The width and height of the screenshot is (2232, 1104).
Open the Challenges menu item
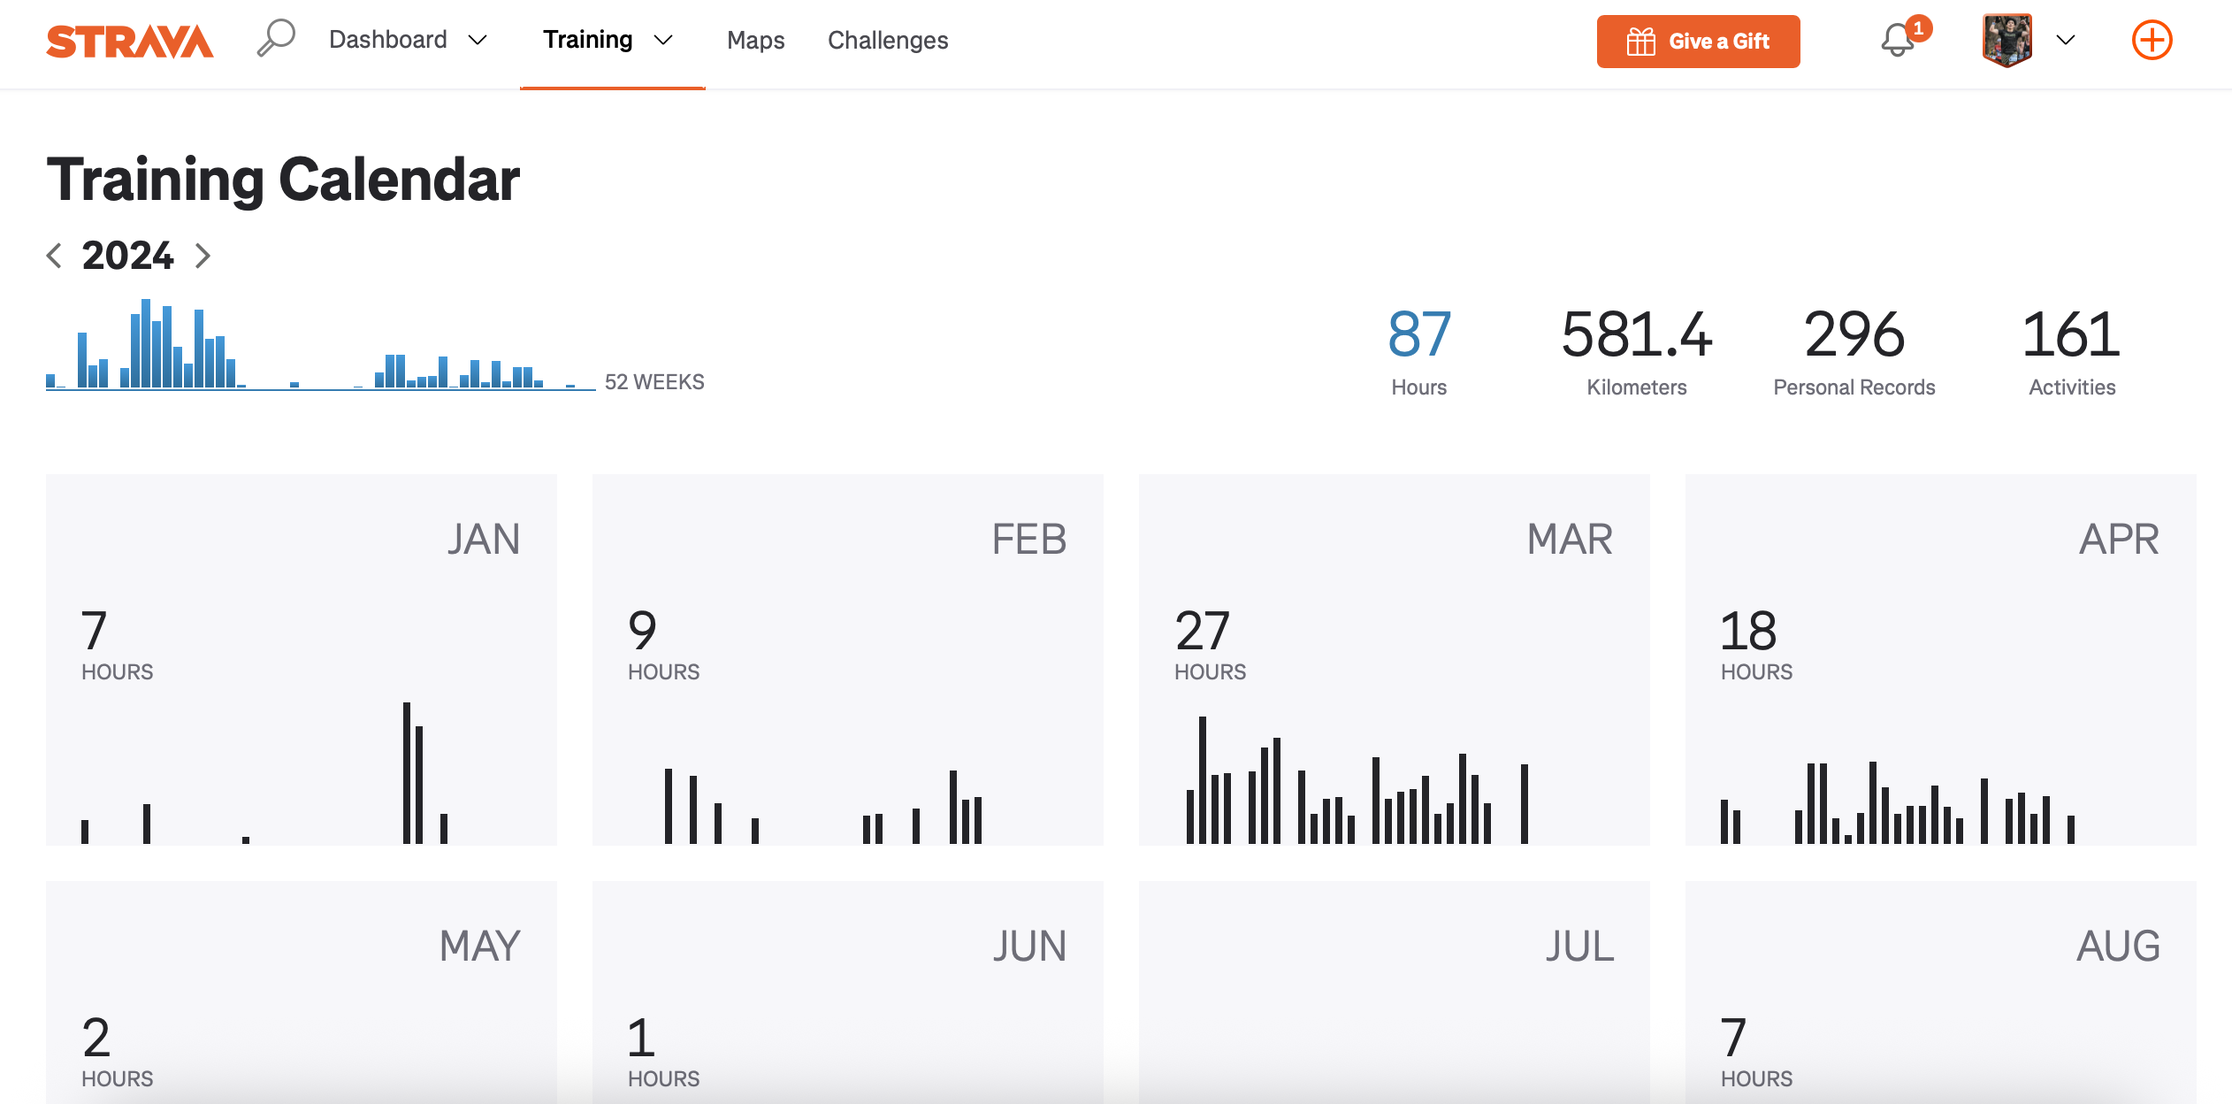pos(888,40)
